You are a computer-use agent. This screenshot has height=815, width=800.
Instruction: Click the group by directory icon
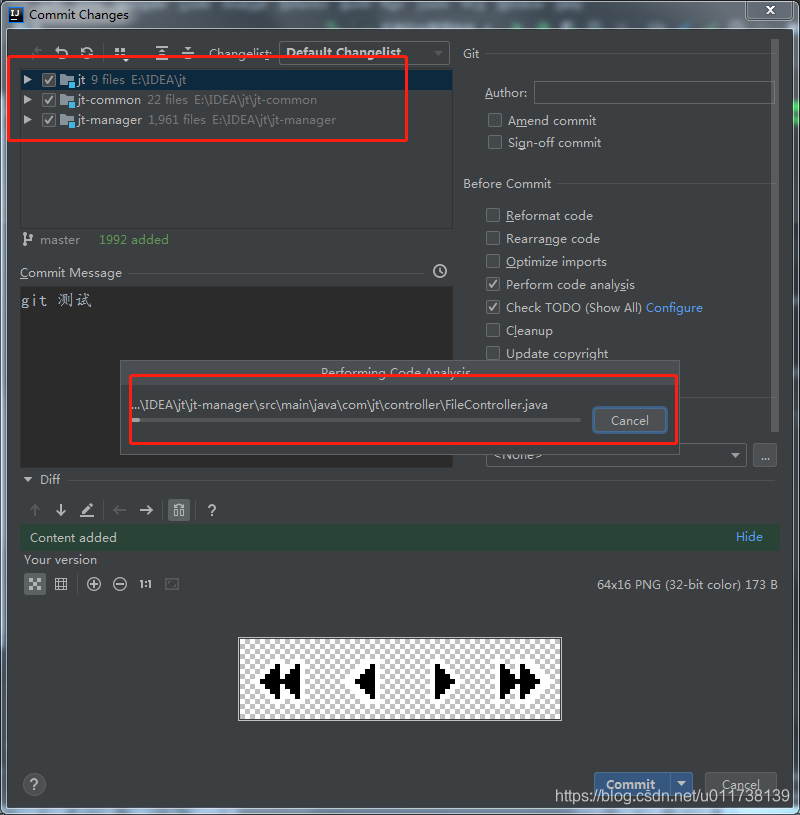click(122, 52)
